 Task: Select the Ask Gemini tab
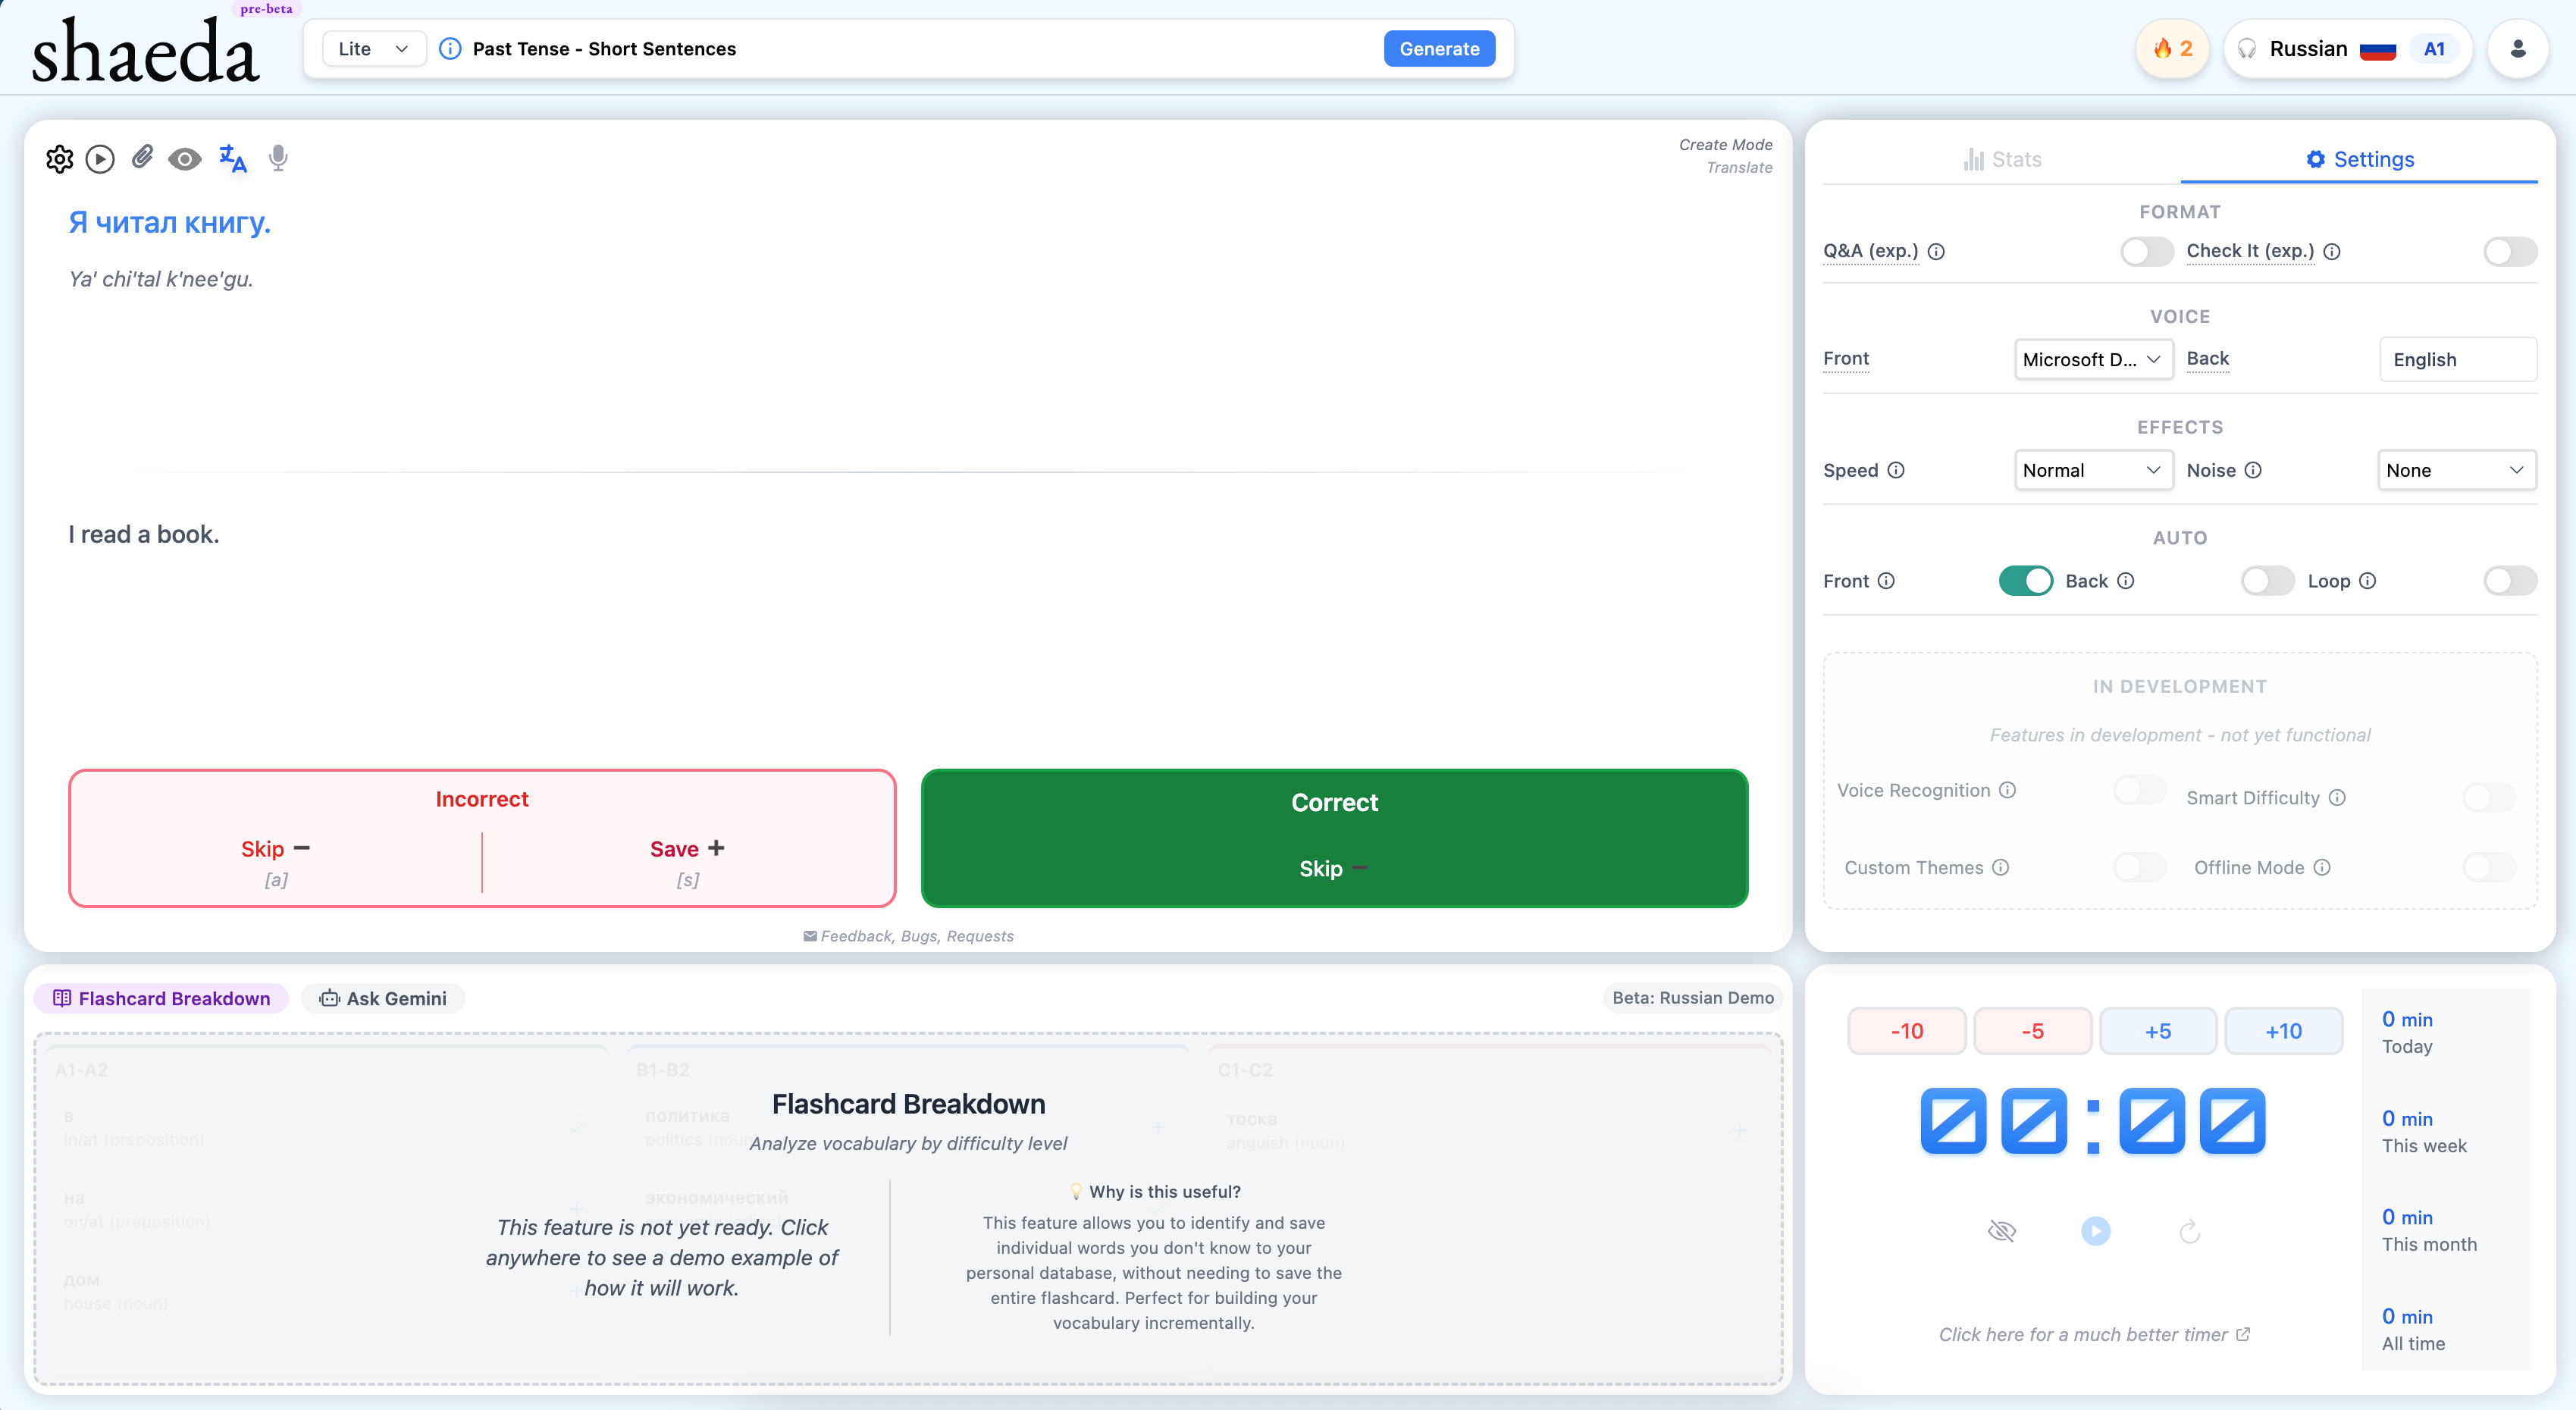pyautogui.click(x=383, y=998)
